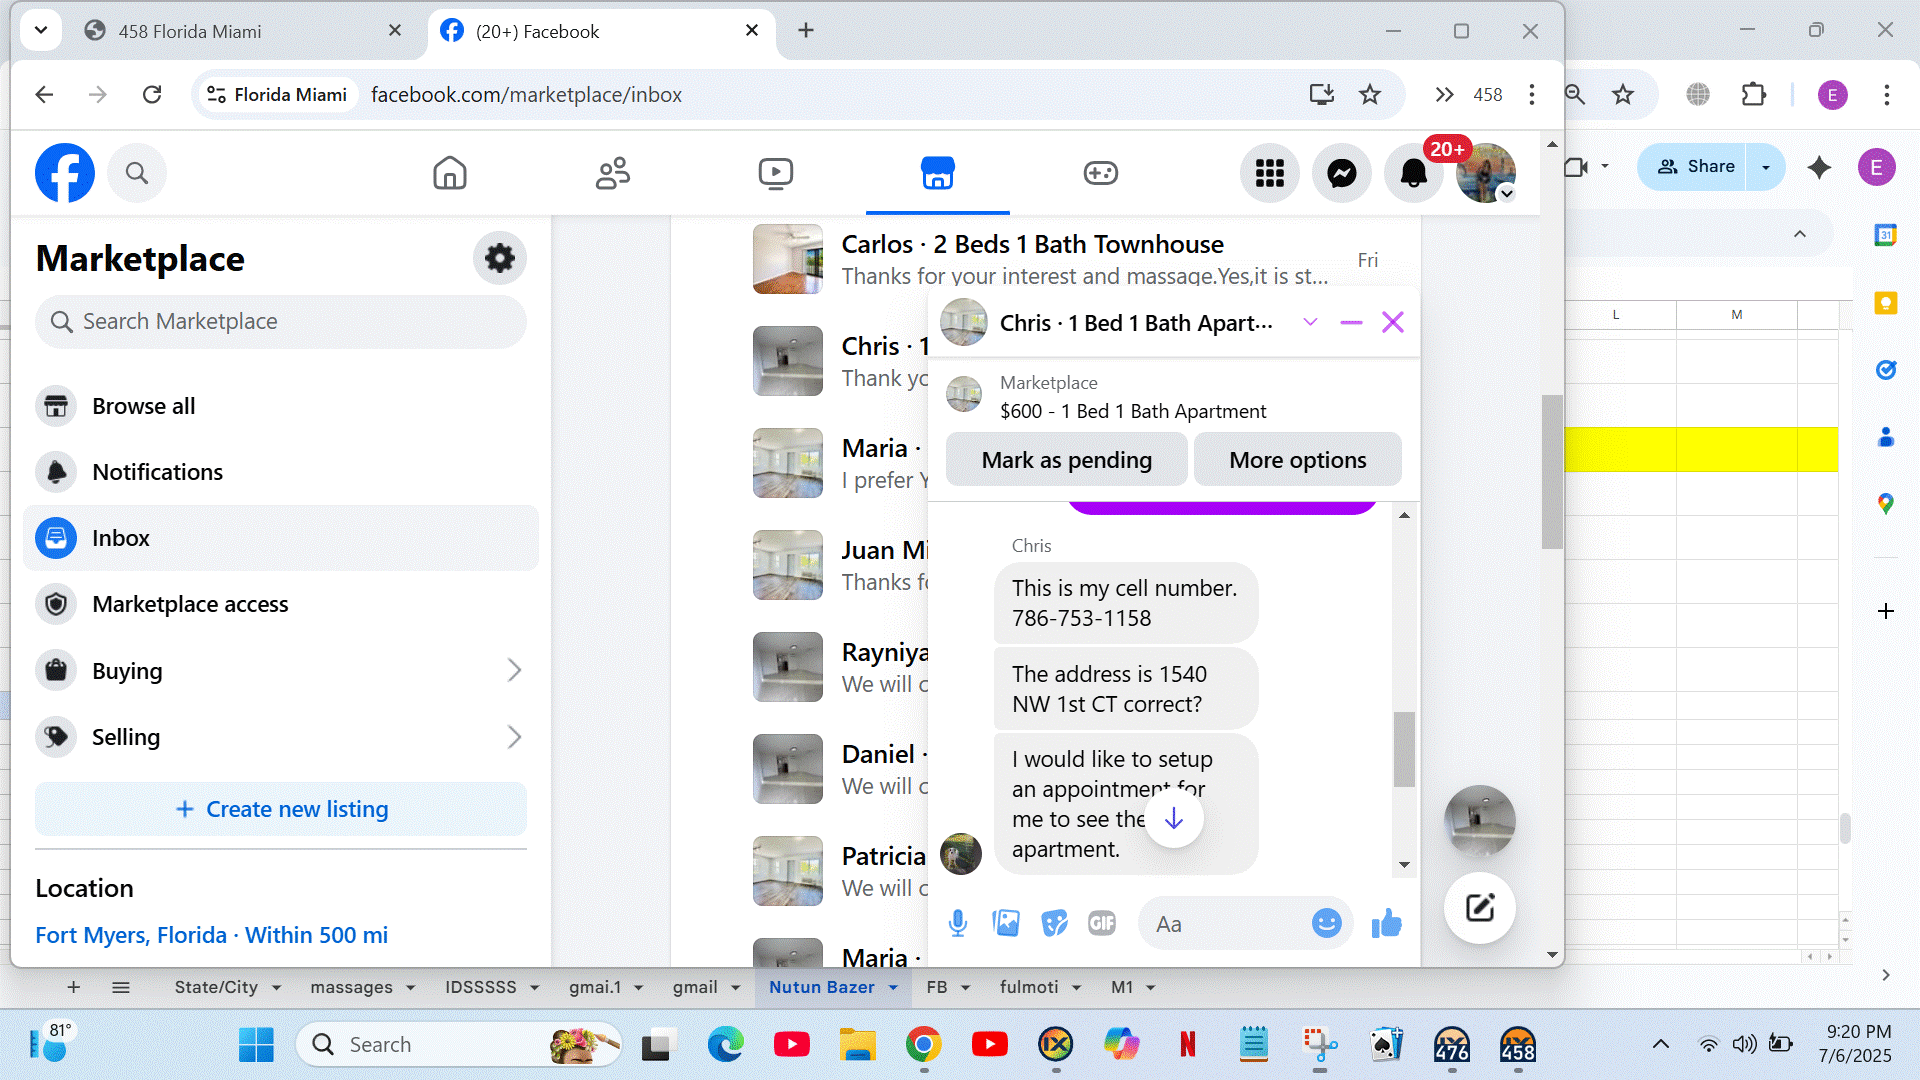1920x1080 pixels.
Task: Open Chris chat options dropdown chevron
Action: coord(1310,322)
